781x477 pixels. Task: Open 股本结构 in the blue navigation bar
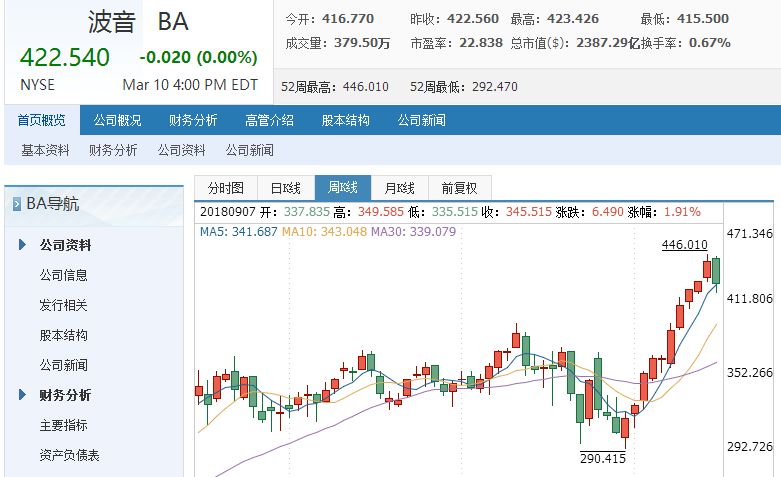tap(346, 120)
